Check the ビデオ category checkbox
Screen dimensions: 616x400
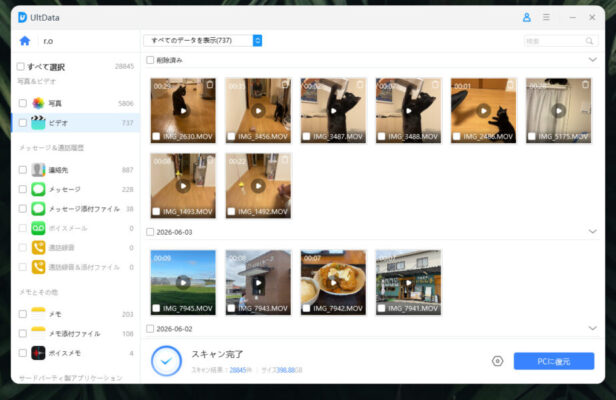click(x=23, y=123)
